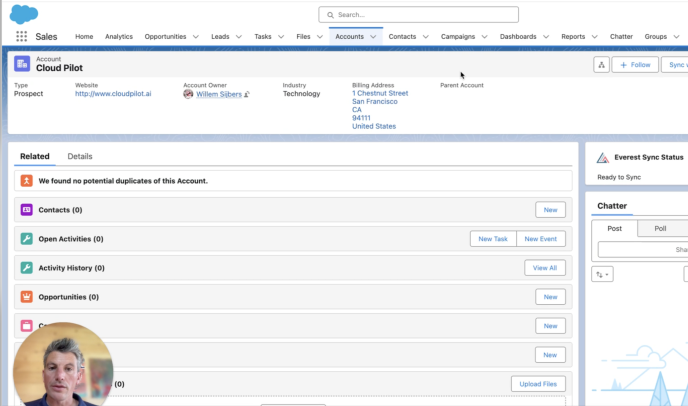Expand the Dashboards nav chevron
Image resolution: width=688 pixels, height=406 pixels.
click(546, 37)
